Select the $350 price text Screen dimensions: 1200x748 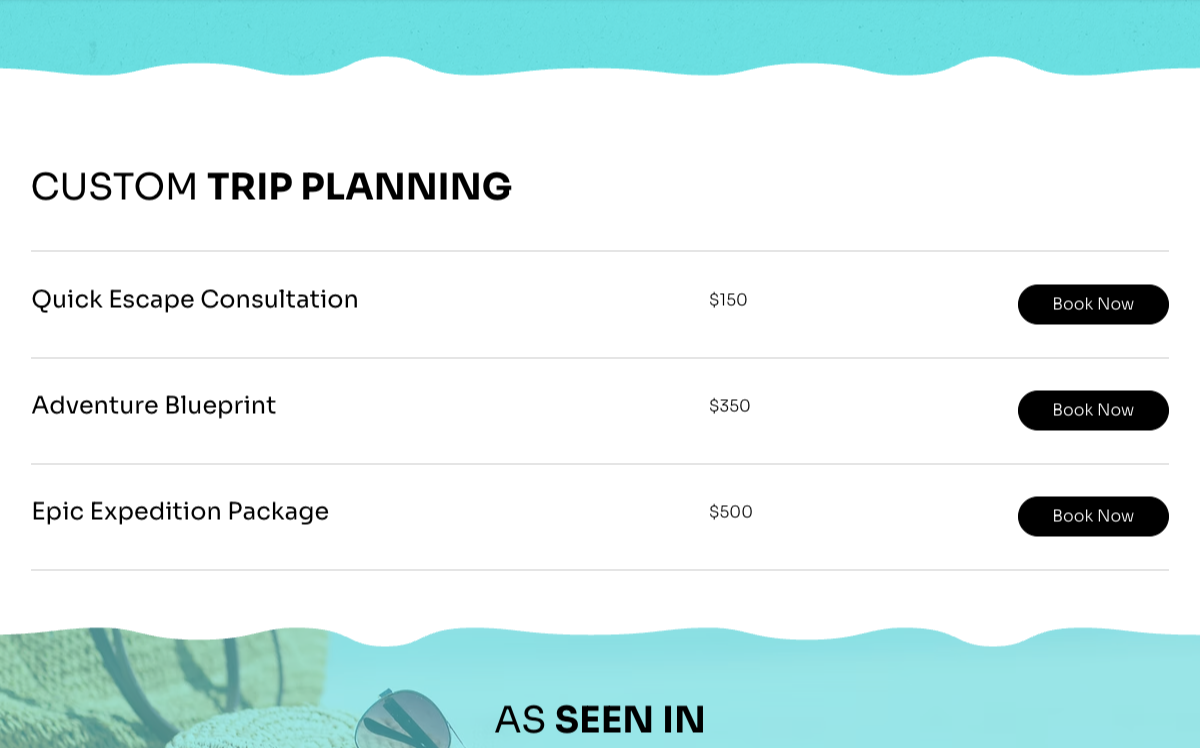click(730, 406)
